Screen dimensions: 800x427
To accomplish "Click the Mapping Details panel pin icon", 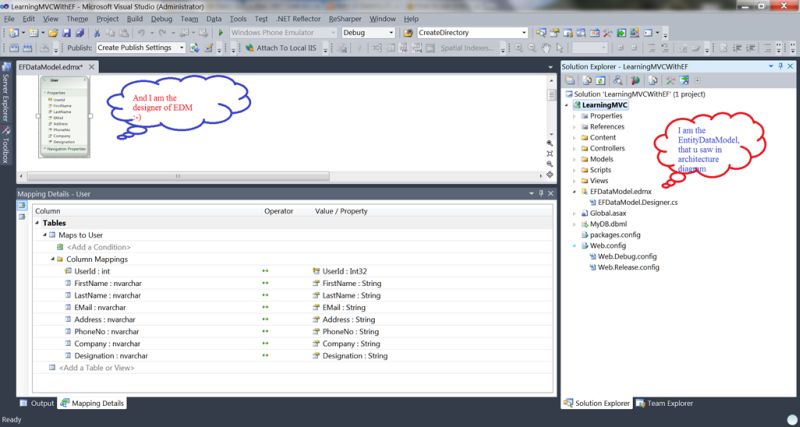I will [541, 194].
